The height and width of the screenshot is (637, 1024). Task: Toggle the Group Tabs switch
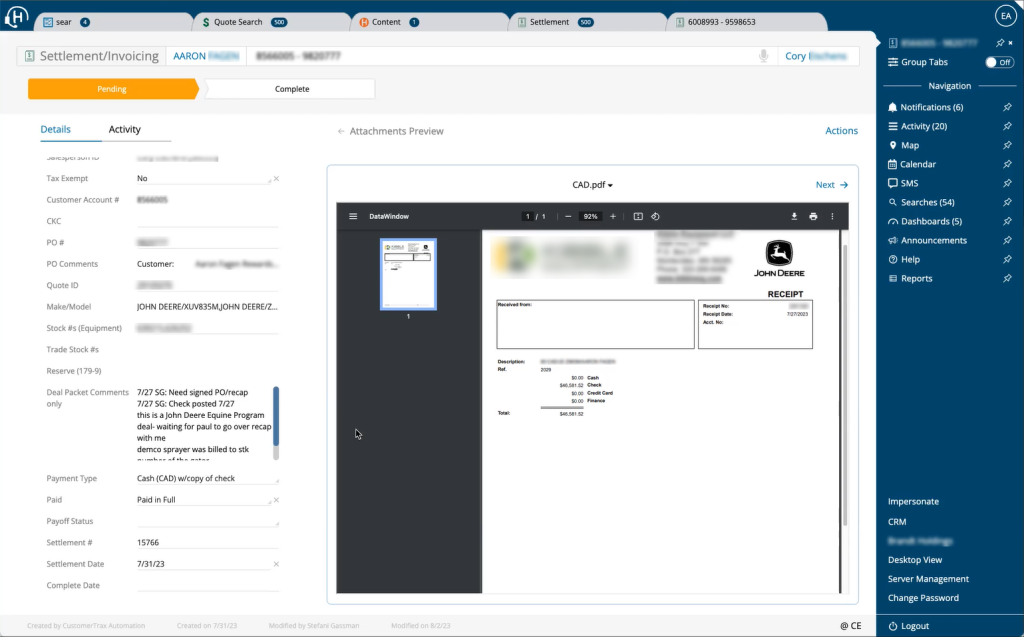click(998, 62)
